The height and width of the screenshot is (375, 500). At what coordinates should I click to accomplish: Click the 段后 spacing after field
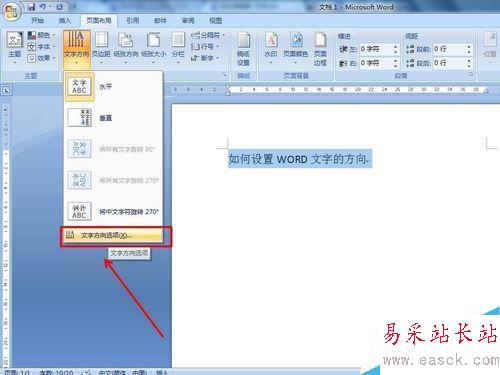pyautogui.click(x=449, y=63)
